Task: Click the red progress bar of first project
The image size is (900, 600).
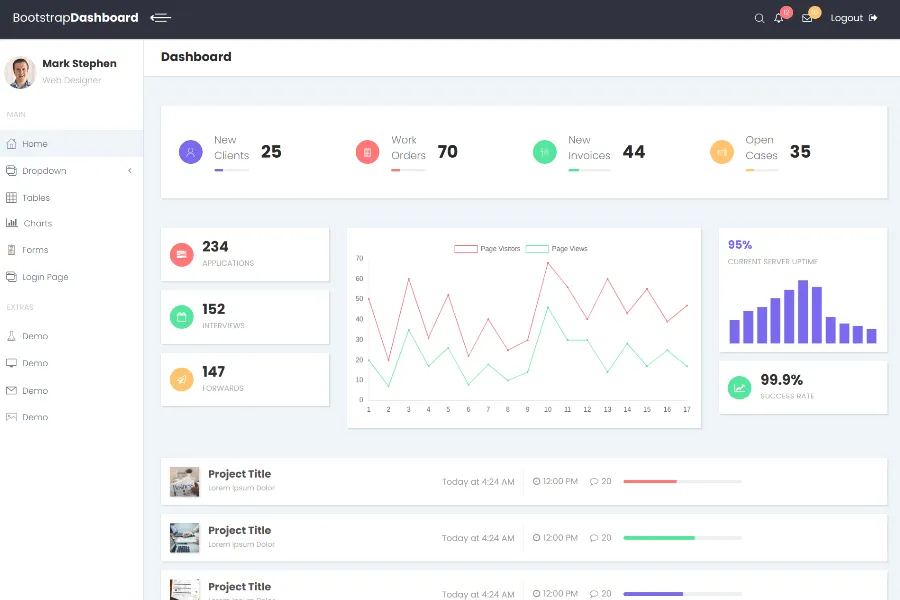Action: [650, 481]
